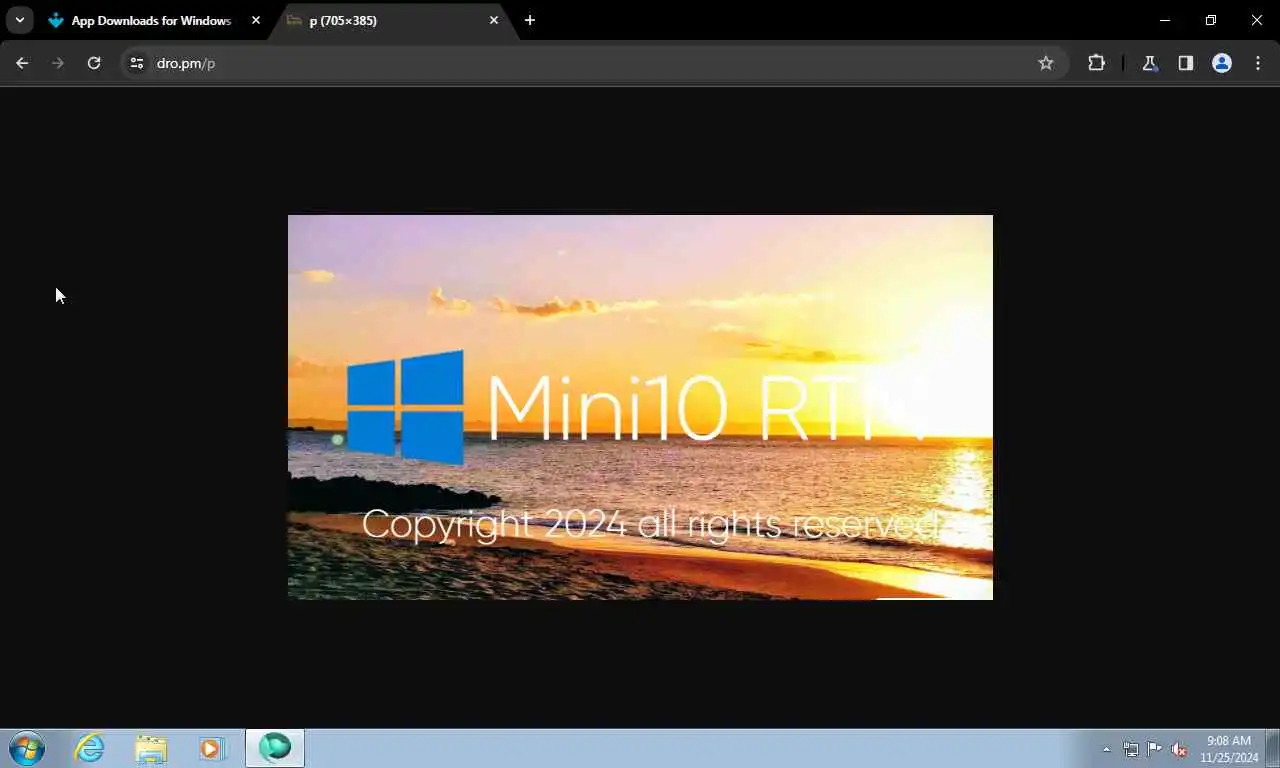Go back to previous page

(x=22, y=63)
